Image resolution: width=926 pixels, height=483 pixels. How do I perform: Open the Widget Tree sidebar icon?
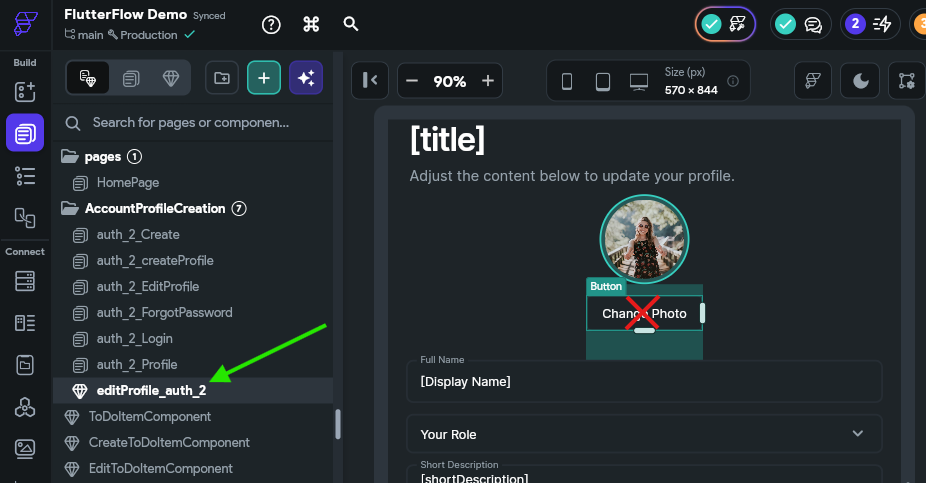[x=25, y=176]
